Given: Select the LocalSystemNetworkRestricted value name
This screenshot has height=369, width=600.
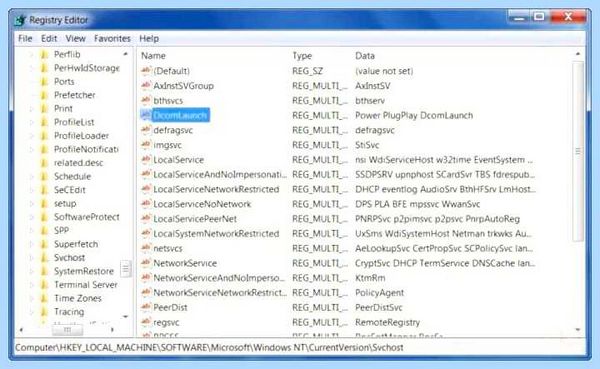Looking at the screenshot, I should pos(216,233).
